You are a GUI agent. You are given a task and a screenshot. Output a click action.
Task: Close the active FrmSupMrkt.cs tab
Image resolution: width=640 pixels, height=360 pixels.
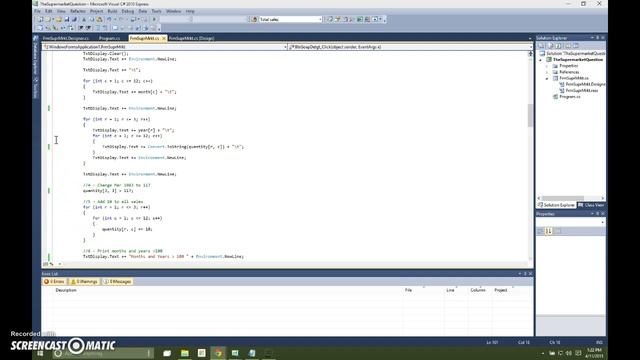pos(164,38)
